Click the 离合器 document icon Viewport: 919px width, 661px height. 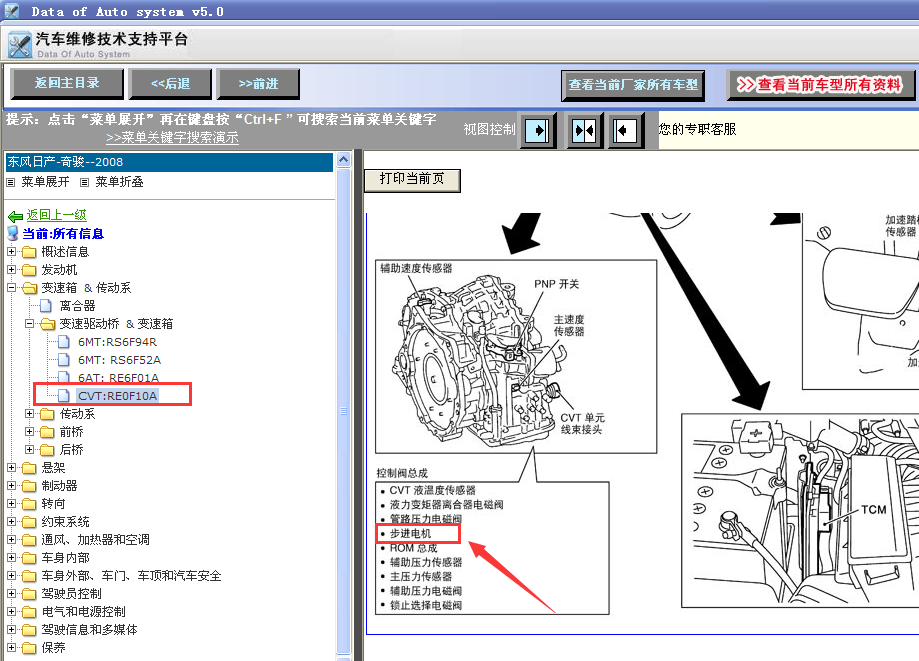[46, 306]
